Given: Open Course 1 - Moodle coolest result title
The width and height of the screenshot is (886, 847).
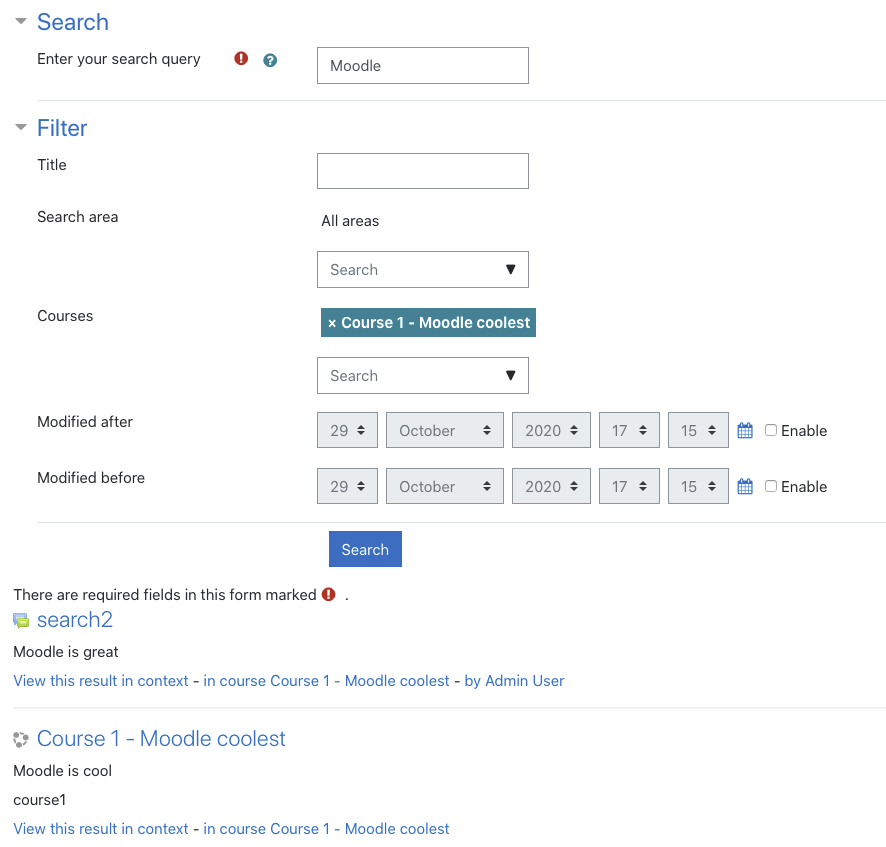Looking at the screenshot, I should [x=161, y=739].
